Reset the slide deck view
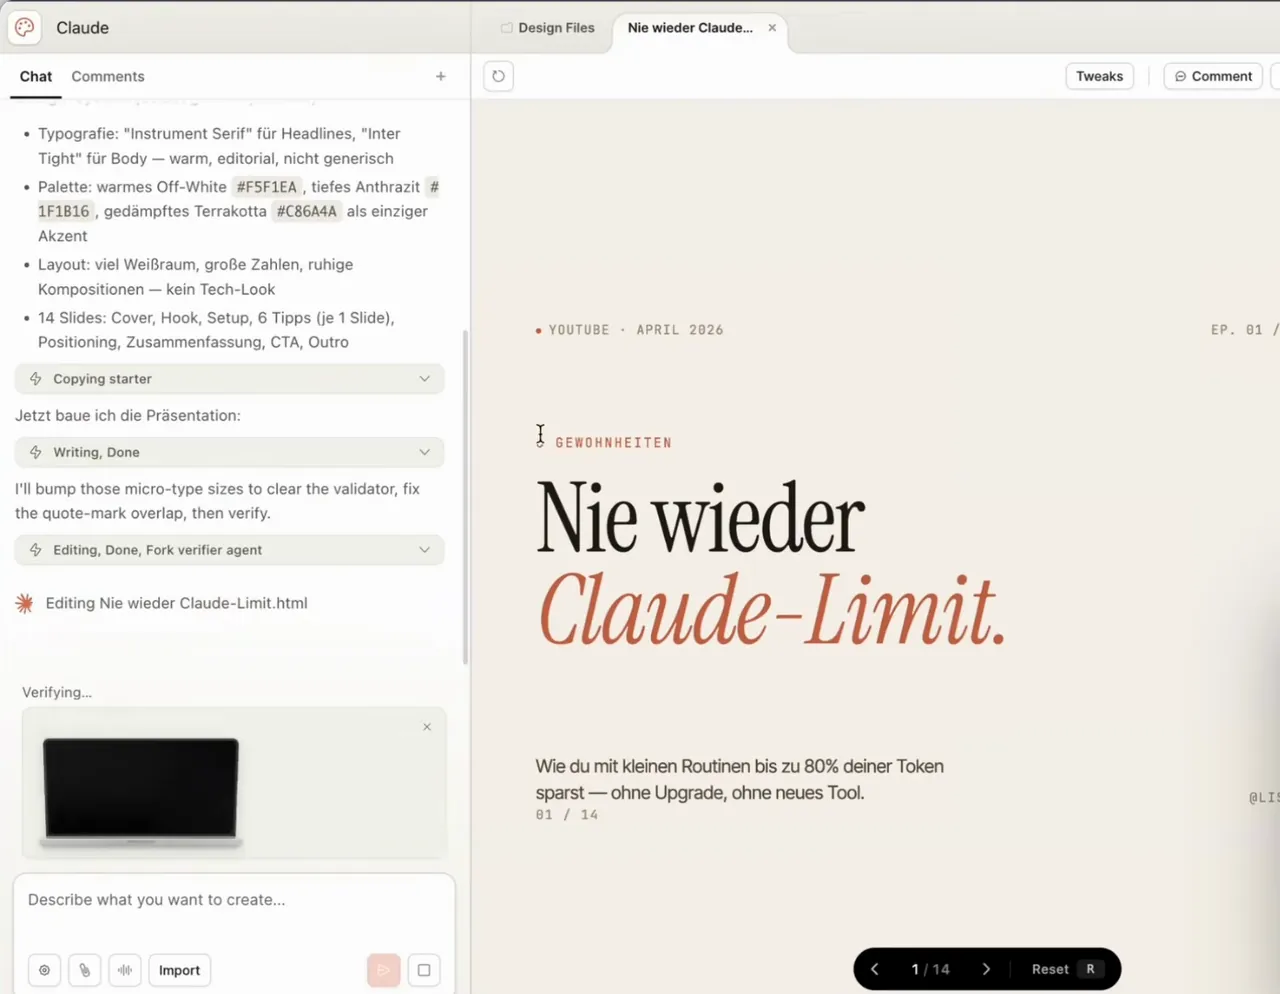The image size is (1280, 994). tap(1066, 969)
